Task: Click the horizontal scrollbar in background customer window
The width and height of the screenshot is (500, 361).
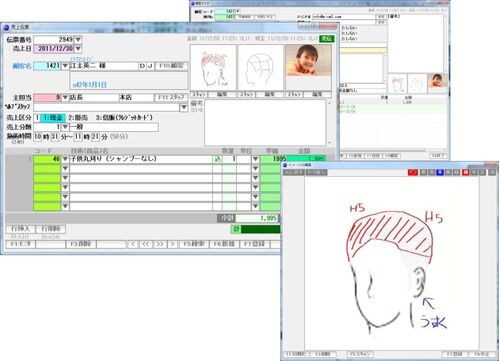Action: [383, 150]
